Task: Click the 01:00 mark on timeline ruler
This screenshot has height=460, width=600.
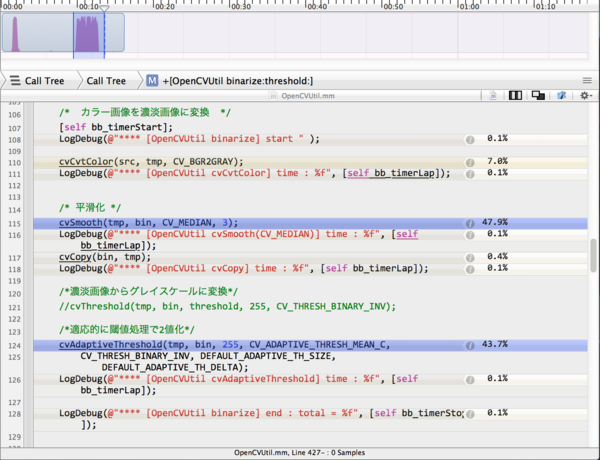Action: coord(470,7)
